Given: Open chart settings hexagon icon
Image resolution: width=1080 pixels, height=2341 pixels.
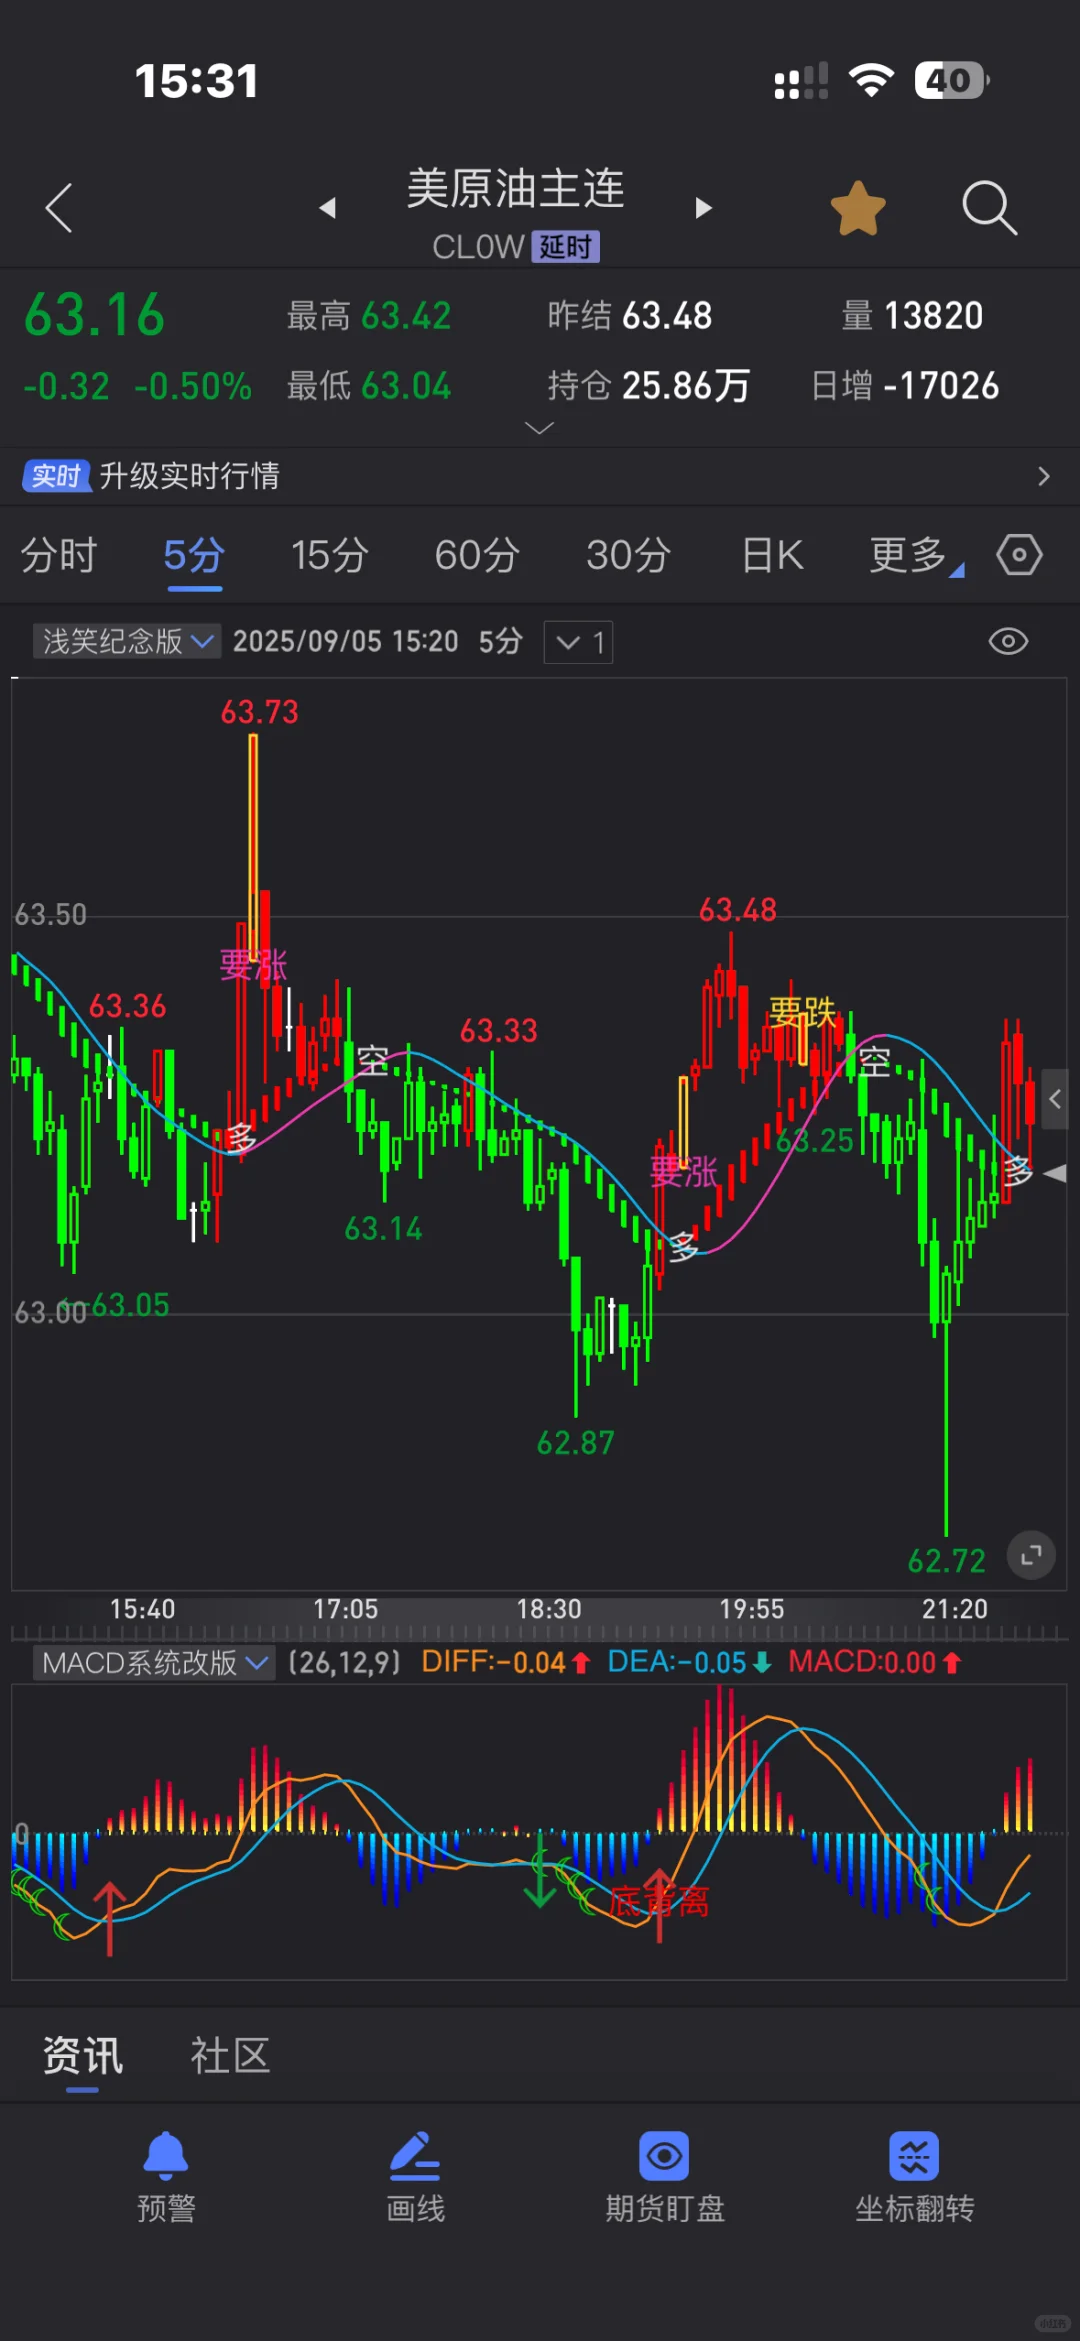Looking at the screenshot, I should (x=1019, y=554).
